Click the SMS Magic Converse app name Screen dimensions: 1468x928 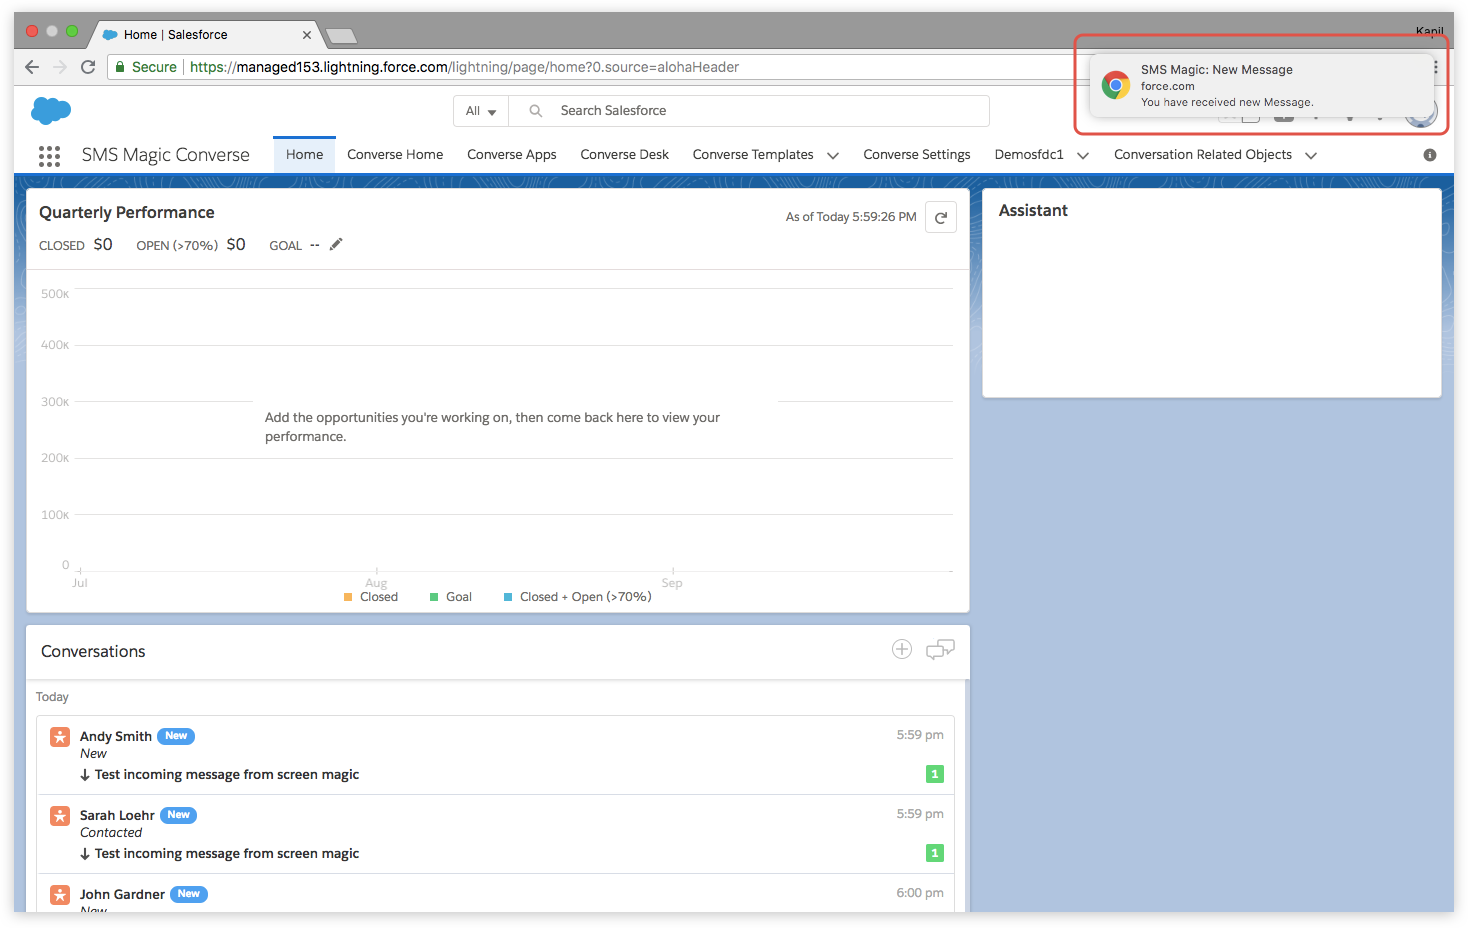pos(166,155)
